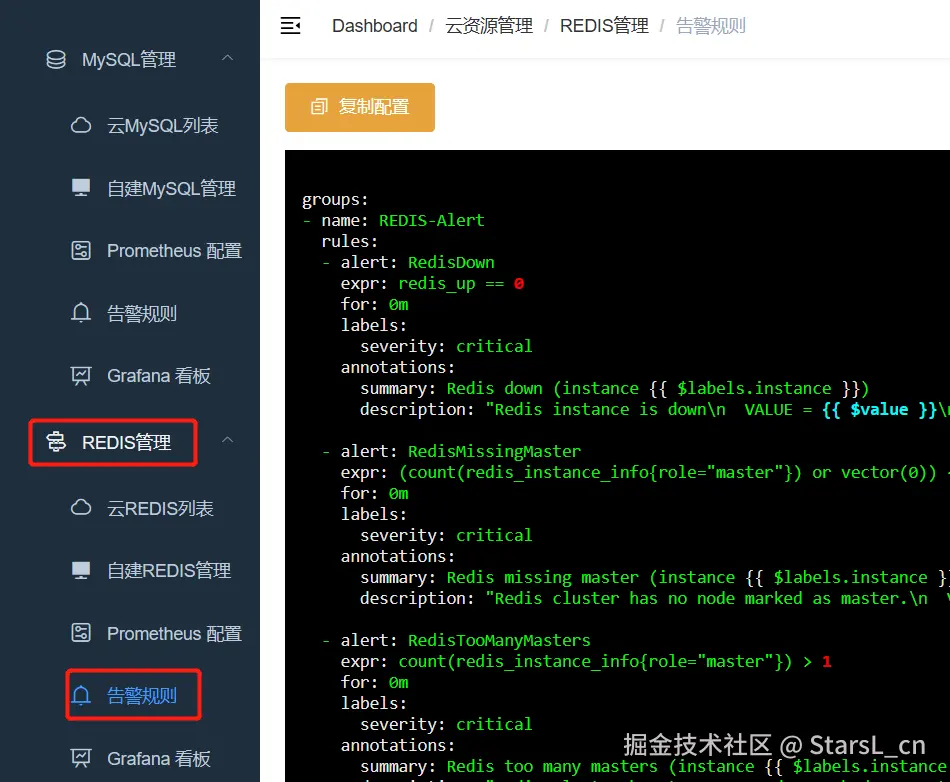Click the expr with count > 1
950x782 pixels.
[614, 661]
